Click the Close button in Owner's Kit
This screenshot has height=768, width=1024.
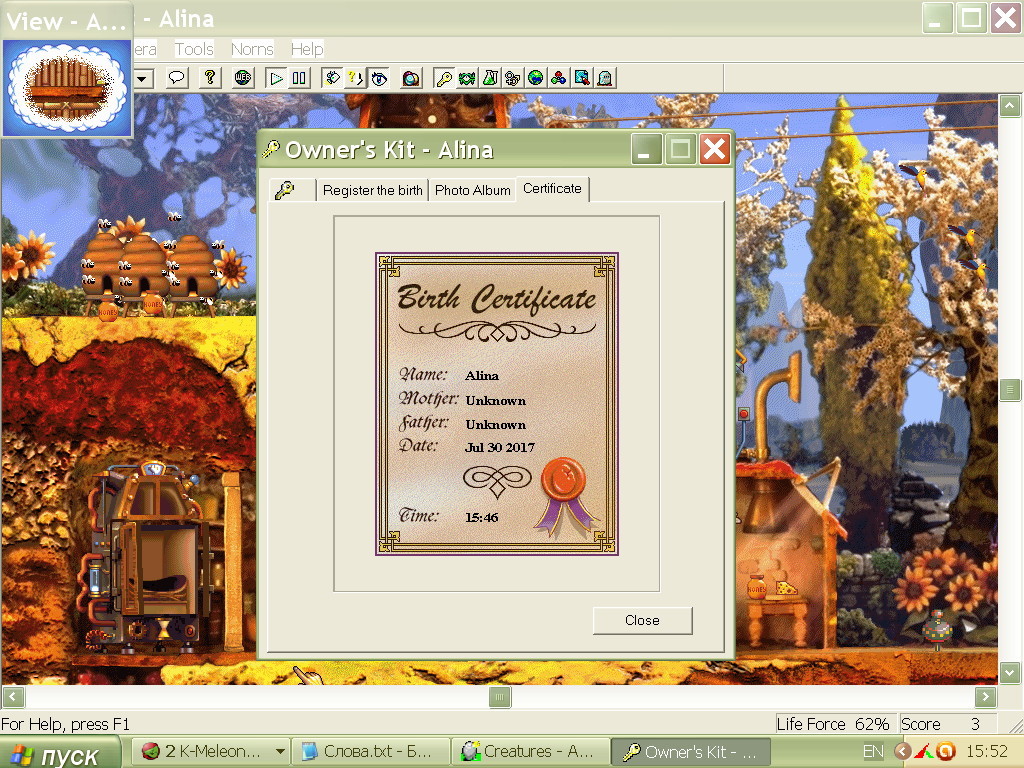(x=643, y=620)
